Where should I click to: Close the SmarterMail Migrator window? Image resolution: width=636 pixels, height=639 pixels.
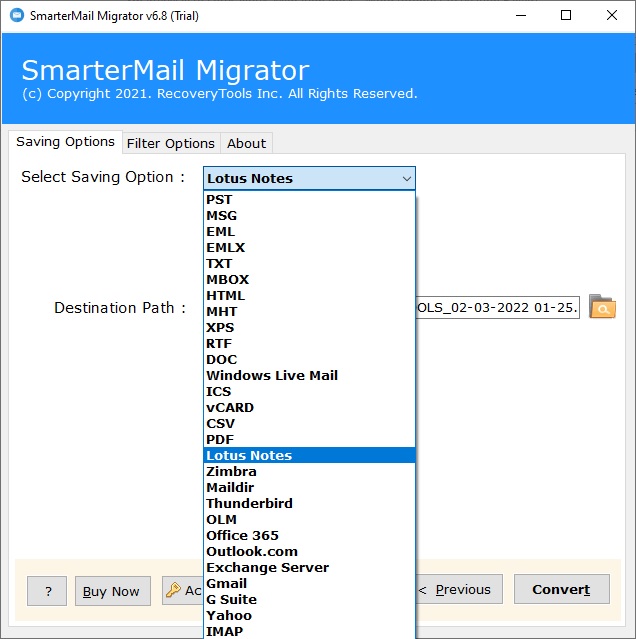point(612,15)
